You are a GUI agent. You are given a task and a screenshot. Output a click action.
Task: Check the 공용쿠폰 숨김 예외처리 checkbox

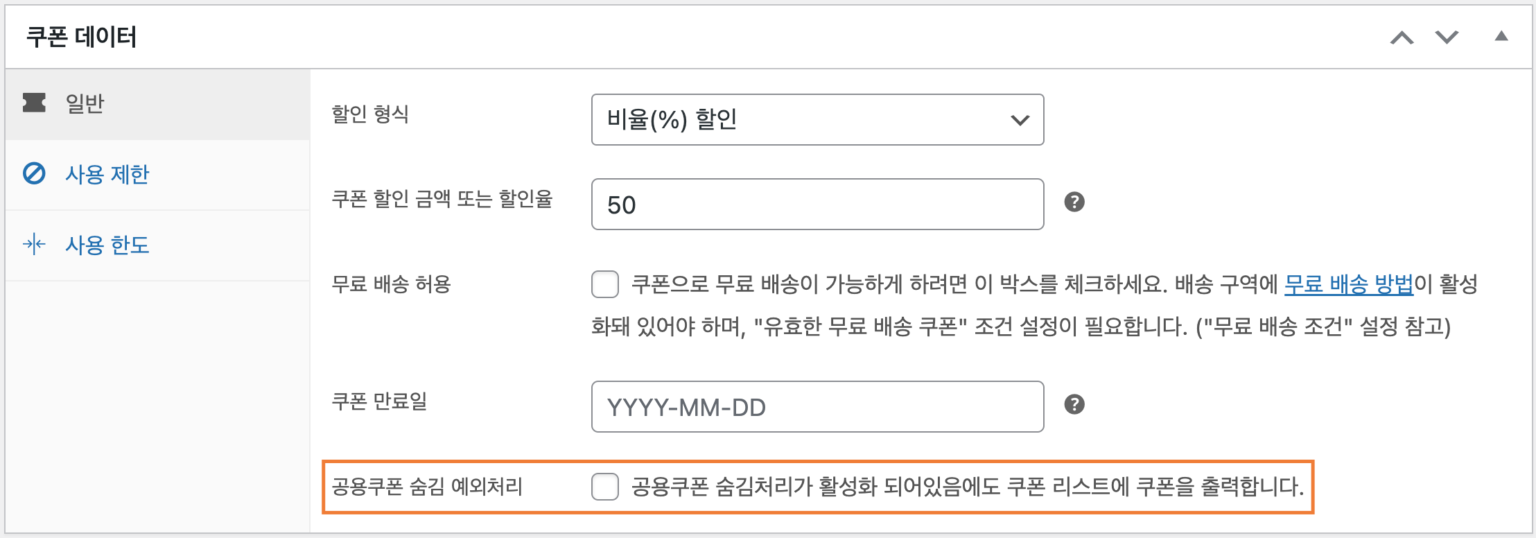coord(605,487)
